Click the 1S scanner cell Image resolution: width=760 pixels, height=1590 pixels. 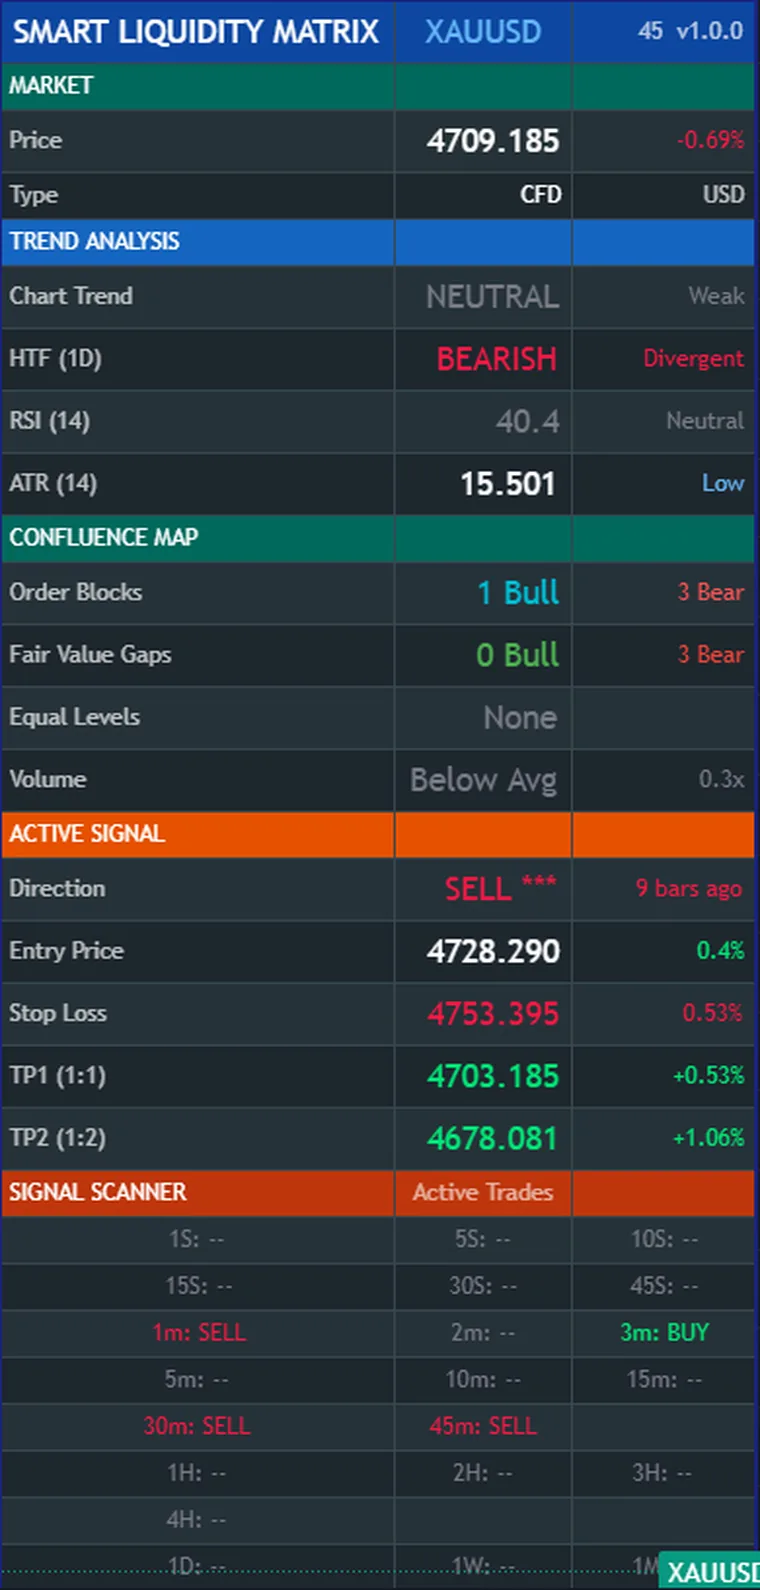coord(197,1239)
